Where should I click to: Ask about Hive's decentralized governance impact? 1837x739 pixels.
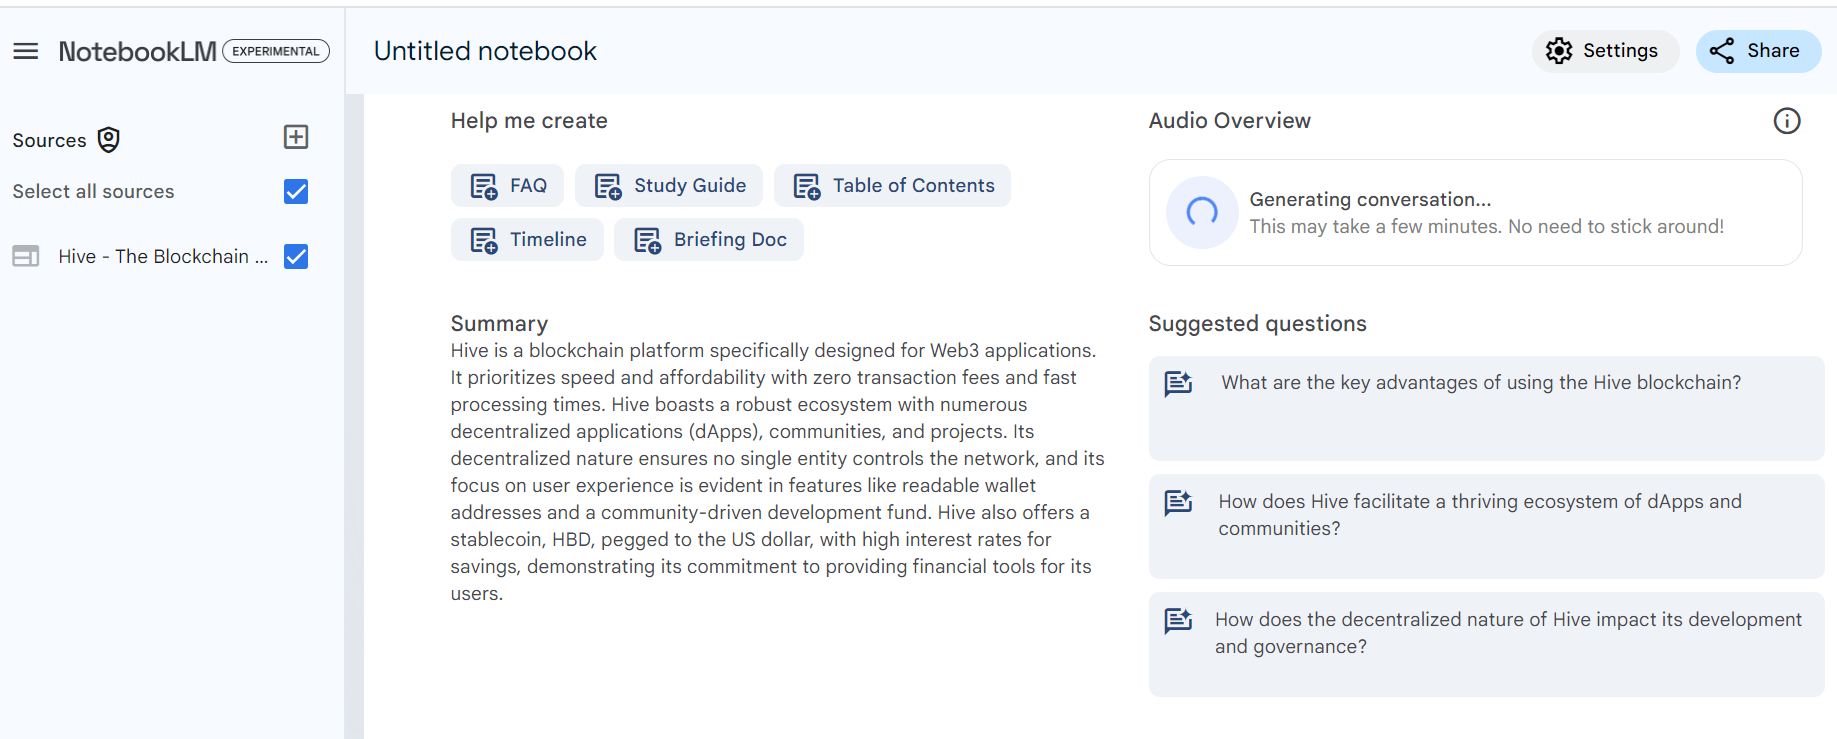coord(1486,644)
